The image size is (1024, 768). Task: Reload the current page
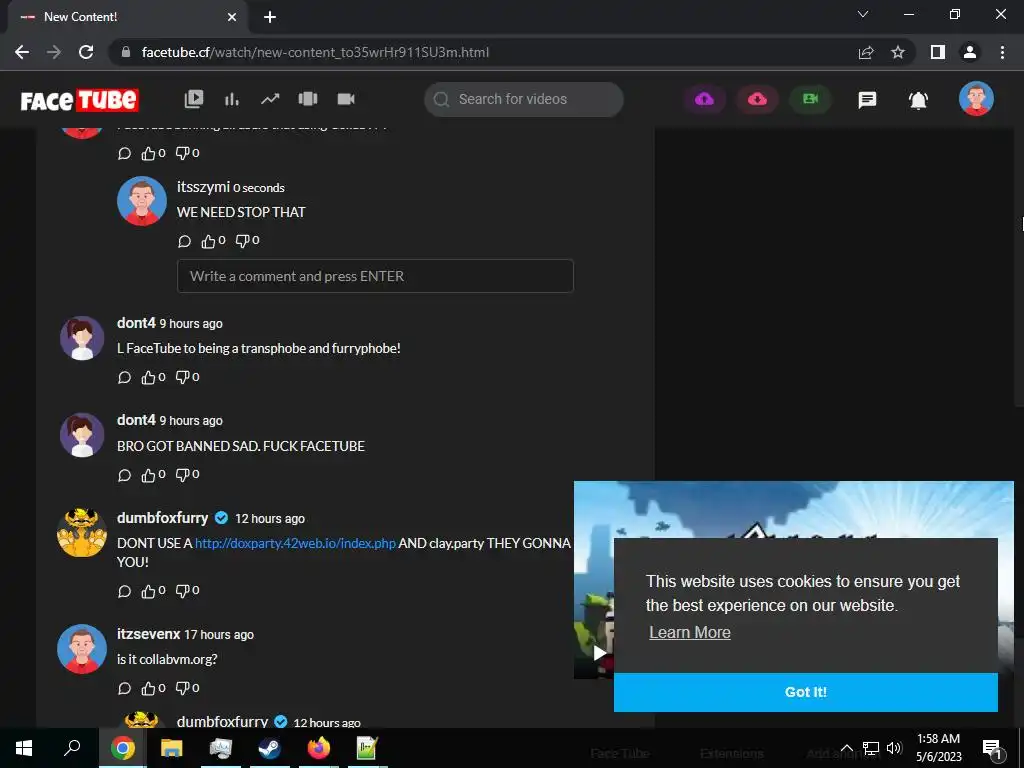tap(86, 52)
